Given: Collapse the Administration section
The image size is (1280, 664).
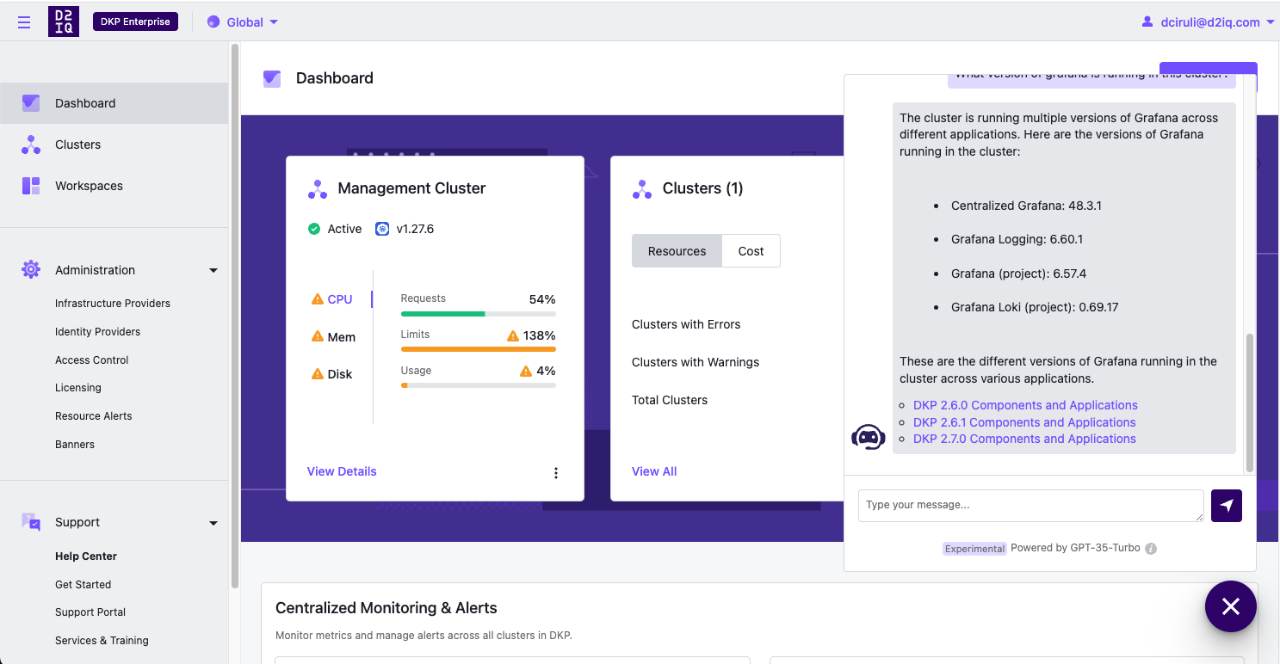Looking at the screenshot, I should (213, 270).
